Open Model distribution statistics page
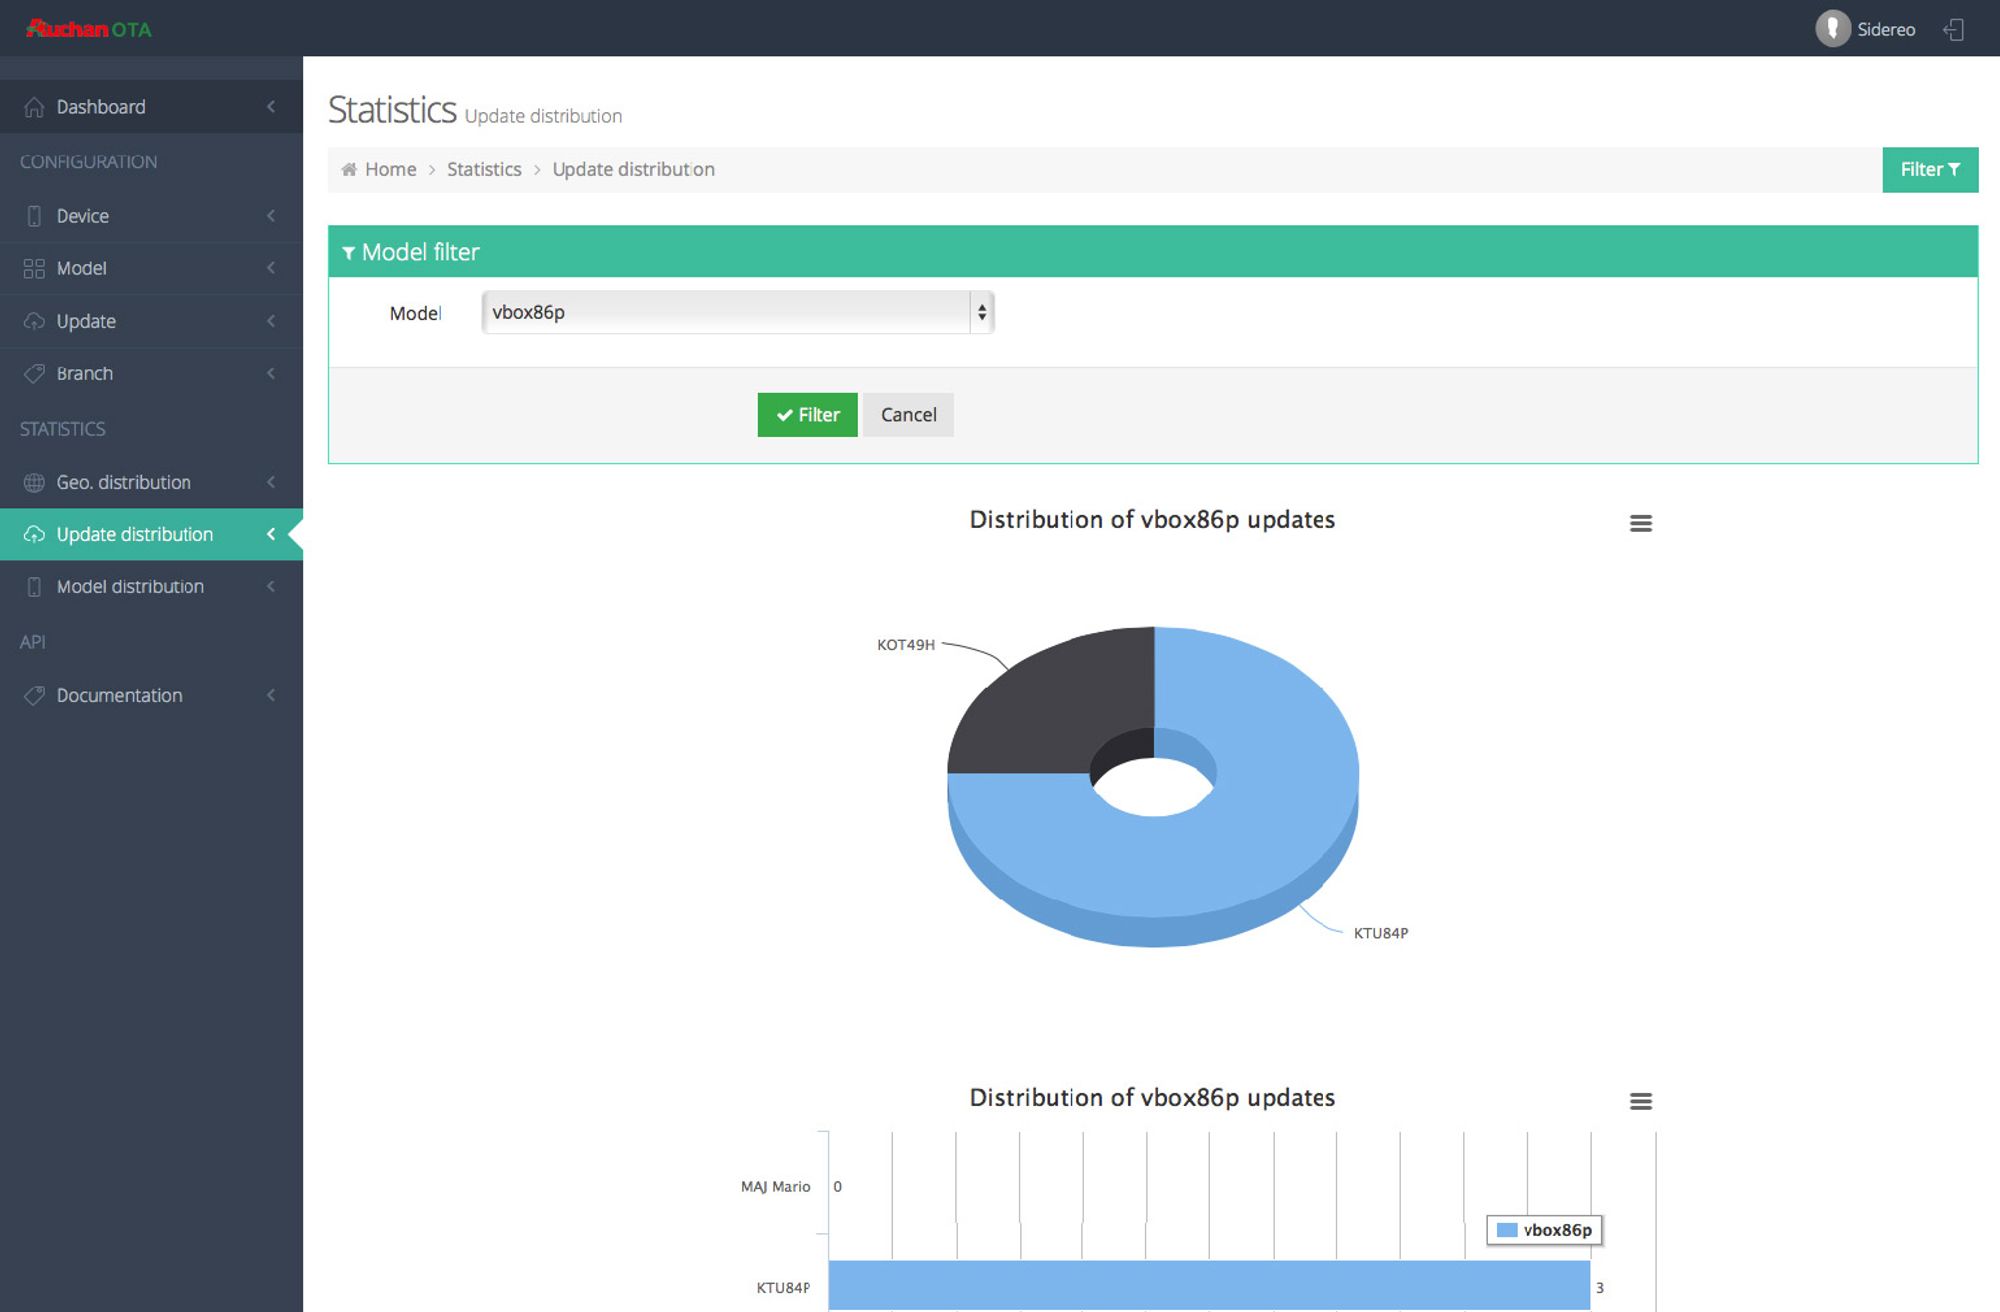Viewport: 2000px width, 1312px height. [130, 587]
